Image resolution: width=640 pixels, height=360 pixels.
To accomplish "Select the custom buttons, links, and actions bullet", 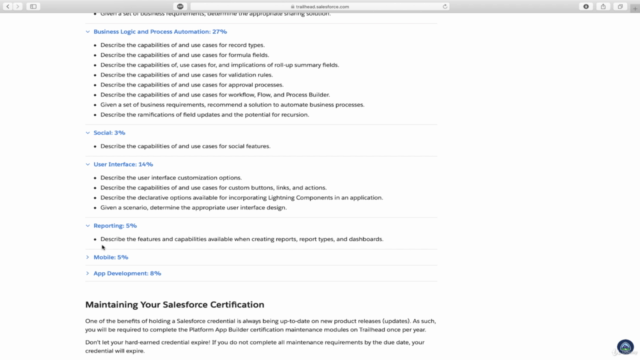I will pos(213,188).
